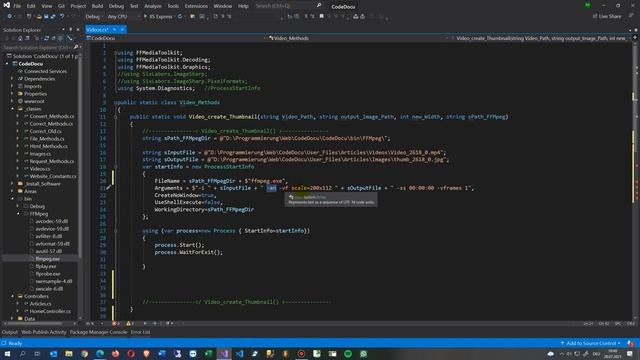Click the Save All toolbar icon
Screen dimensions: 640x360
(53, 16)
